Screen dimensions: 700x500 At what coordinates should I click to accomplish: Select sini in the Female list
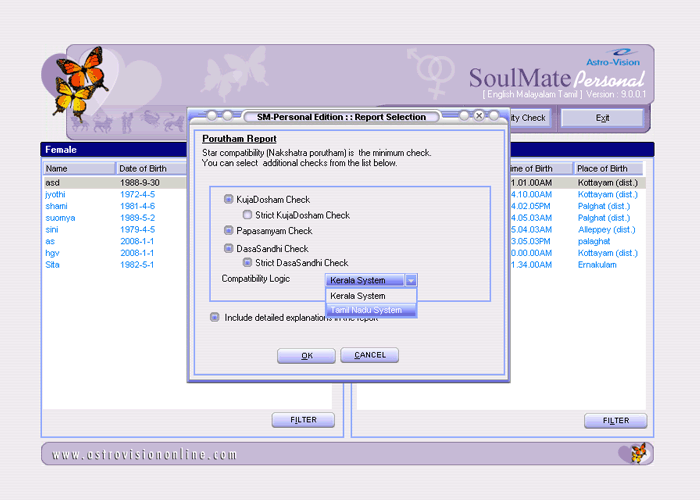pyautogui.click(x=52, y=229)
